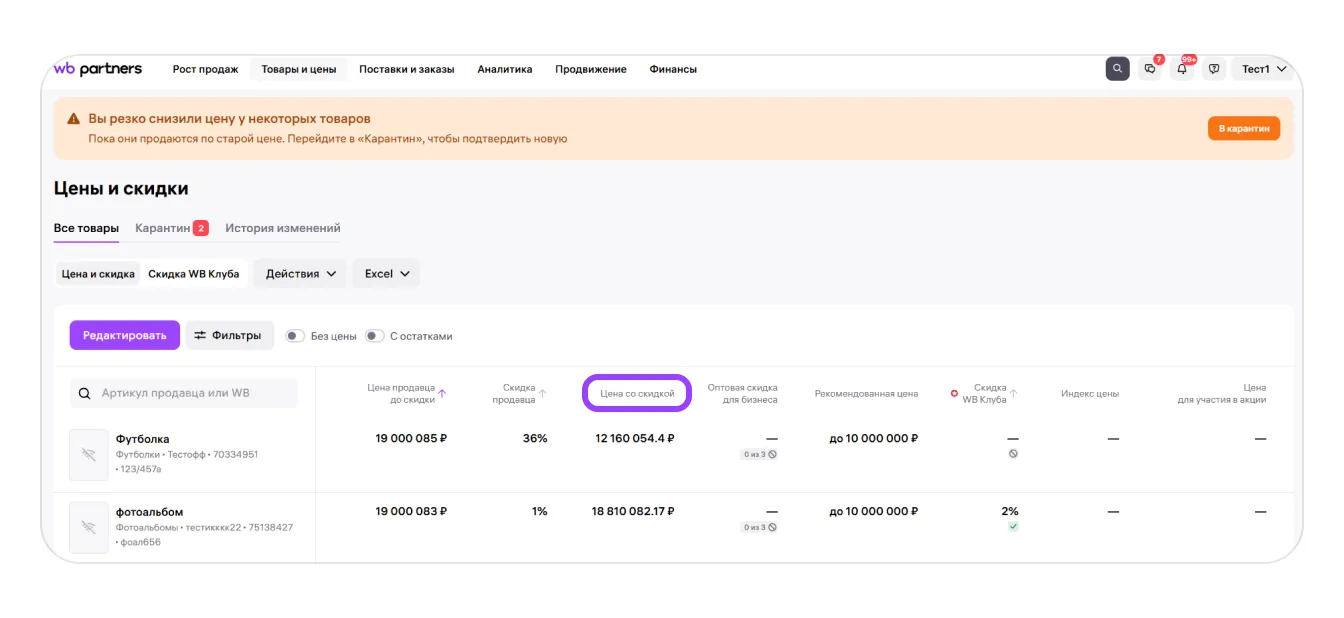This screenshot has height=618, width=1344.
Task: Click the Редактировать button
Action: pos(125,335)
